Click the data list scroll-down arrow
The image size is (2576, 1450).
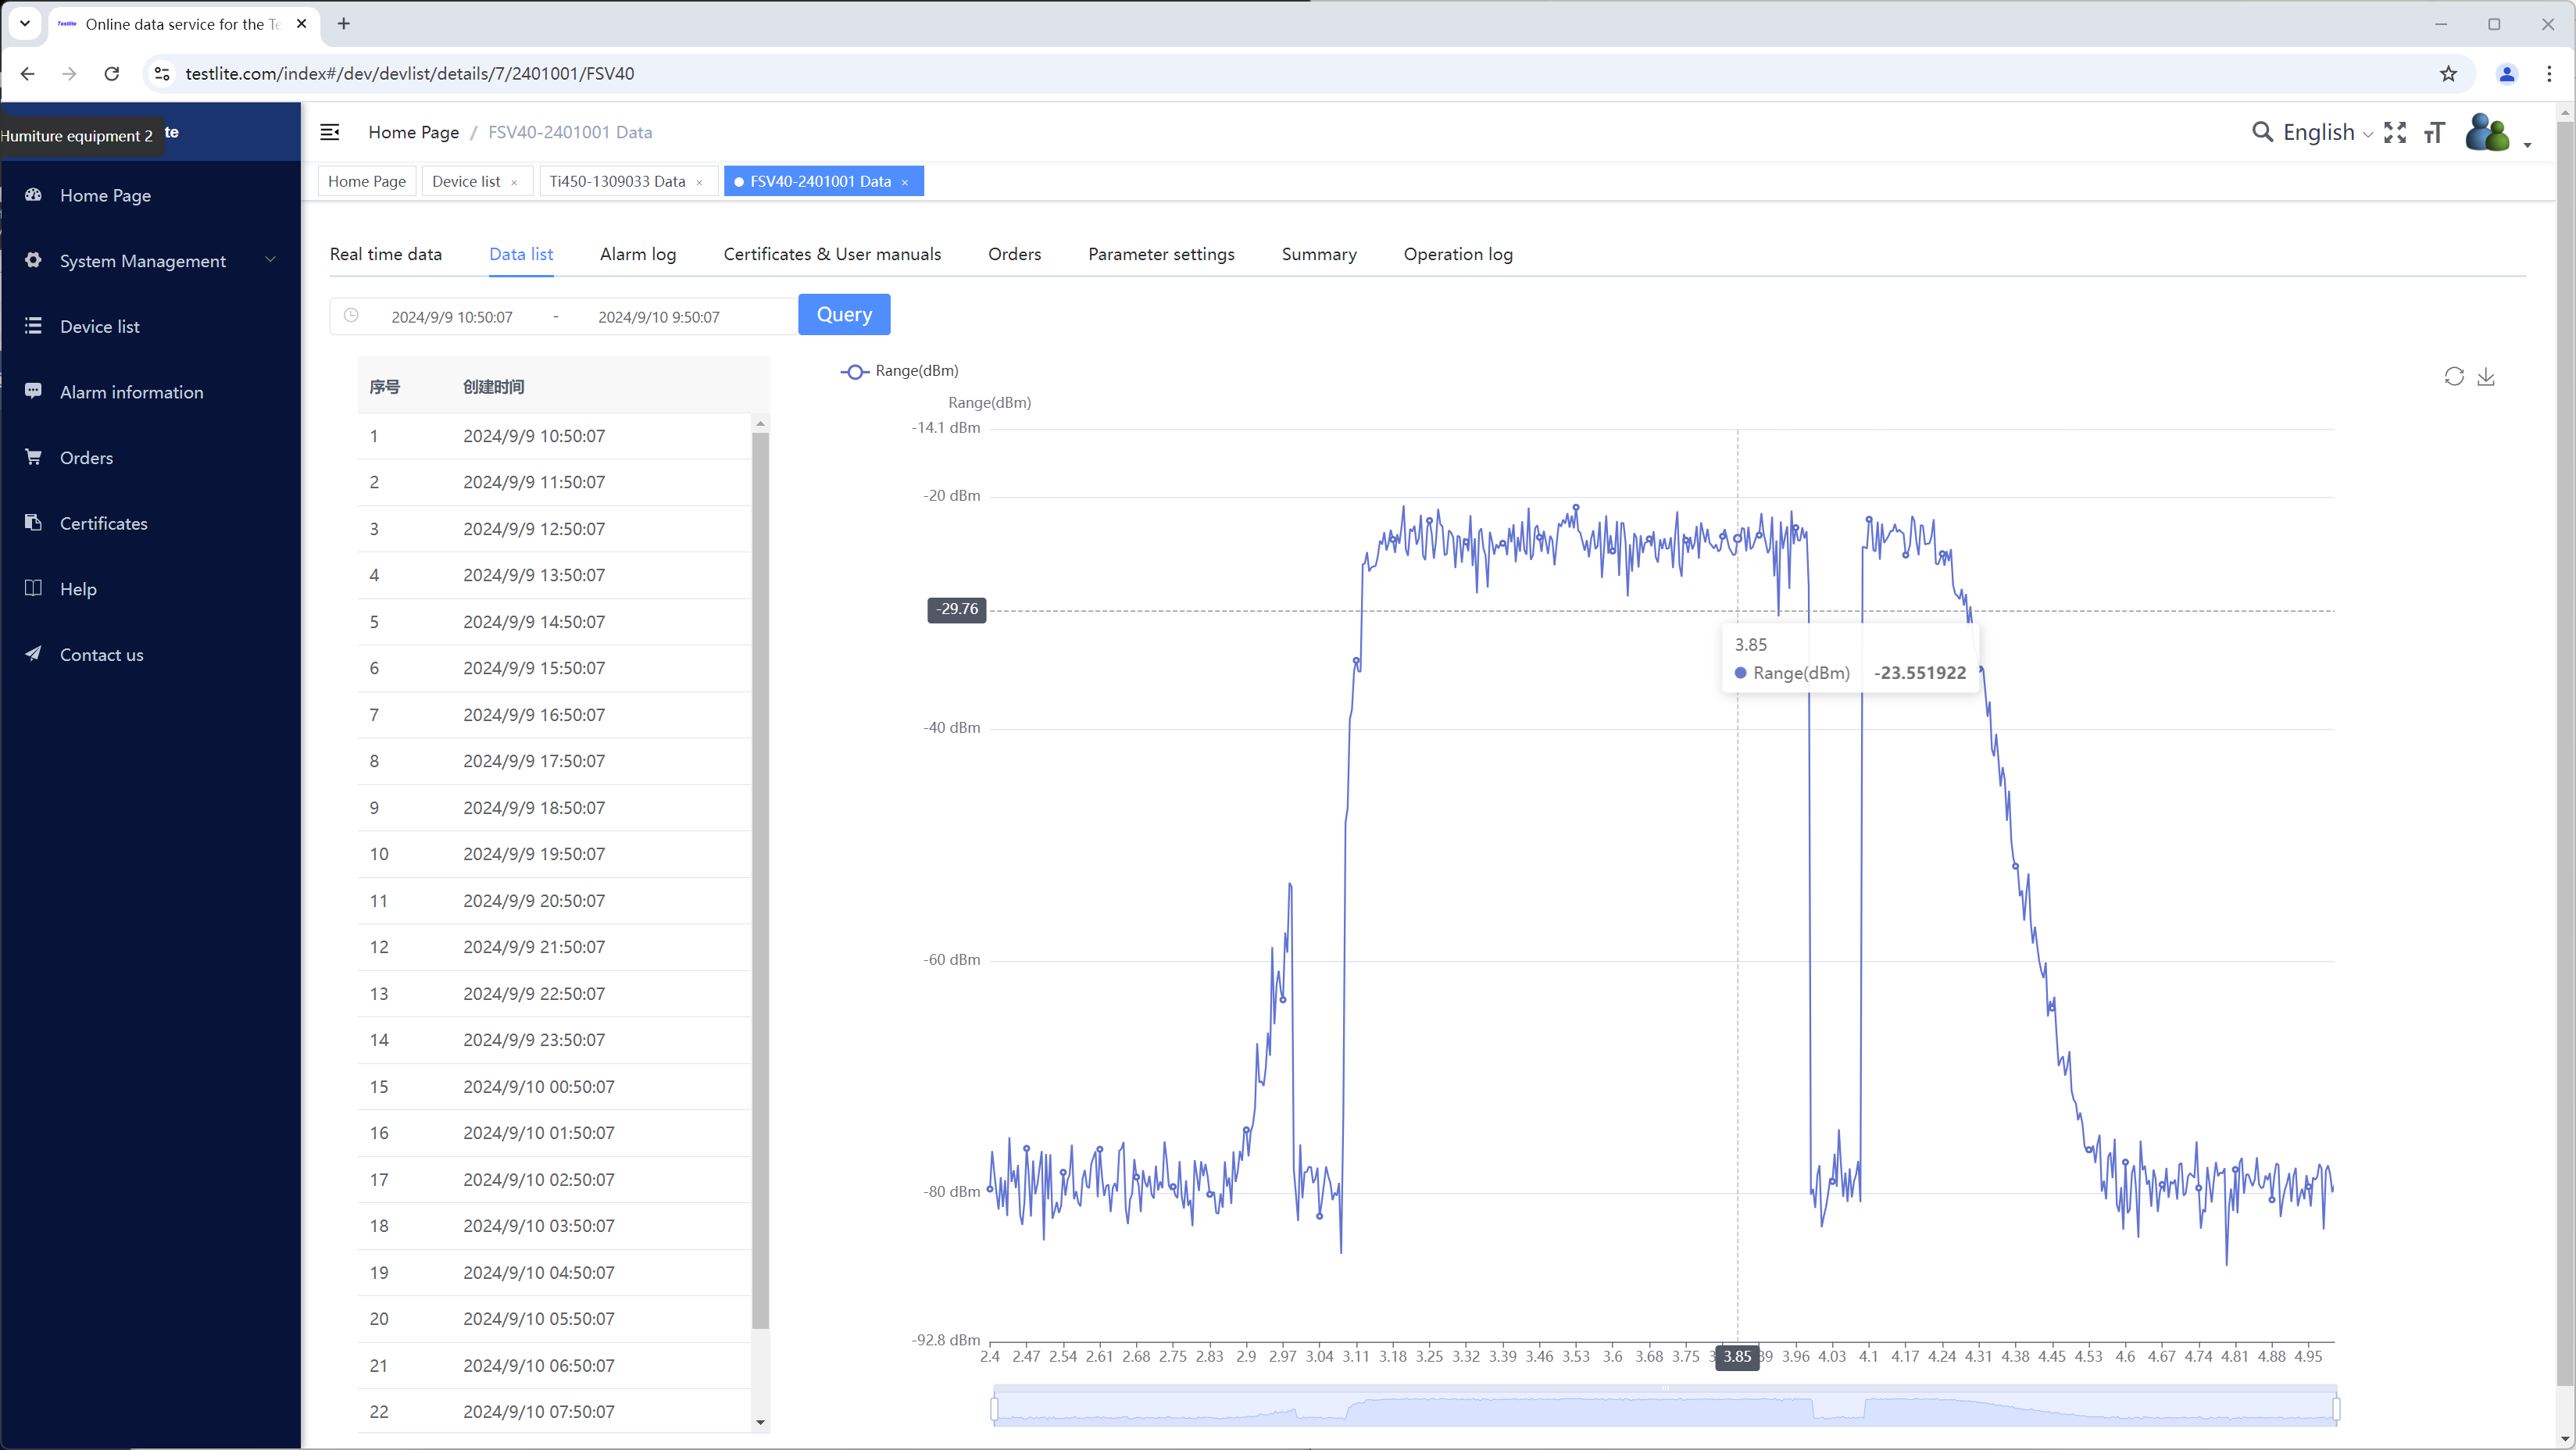[x=760, y=1422]
